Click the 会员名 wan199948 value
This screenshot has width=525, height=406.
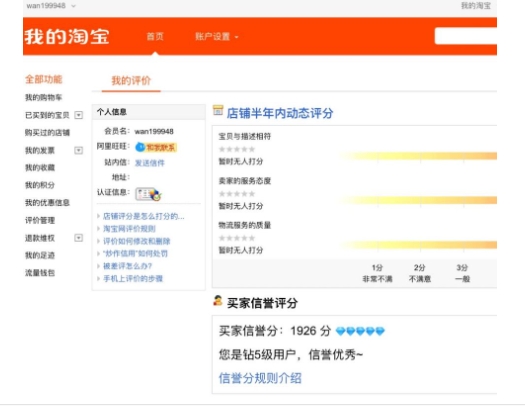[x=154, y=132]
